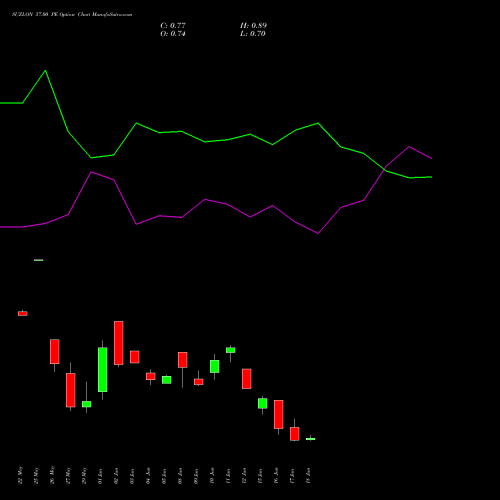Click the open value O: 0.74
Screen dimensions: 500x500
(x=173, y=34)
